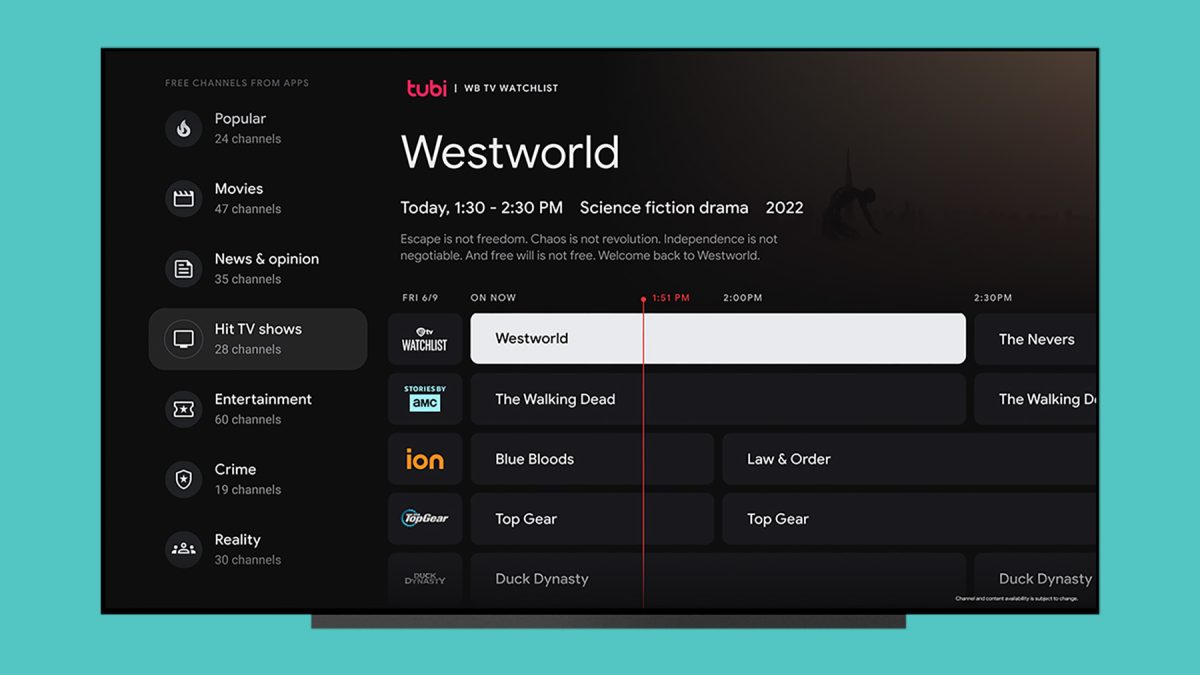Click the tubi logo in header

coord(426,88)
